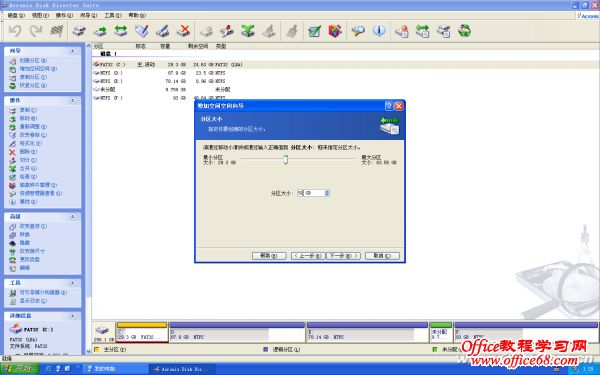Open the 向导 wizard menu in the menu bar
The height and width of the screenshot is (375, 600).
[88, 15]
